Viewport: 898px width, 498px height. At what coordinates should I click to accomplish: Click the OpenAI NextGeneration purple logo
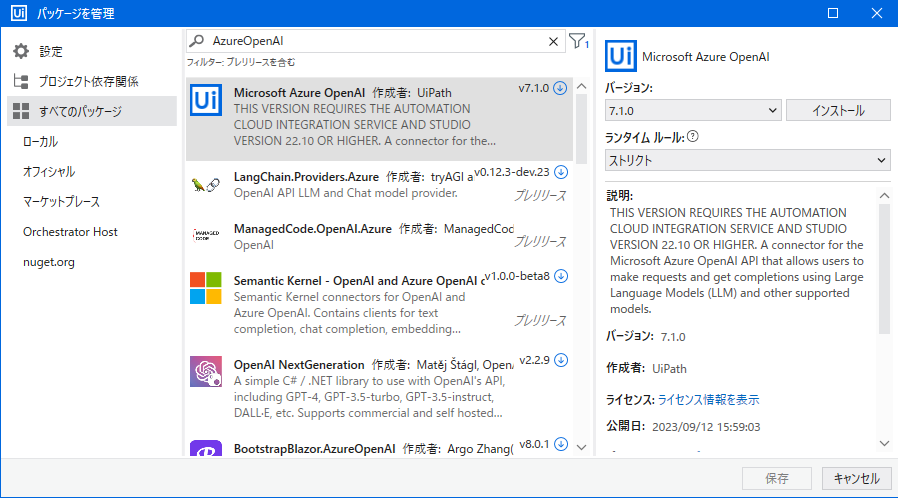pos(206,371)
